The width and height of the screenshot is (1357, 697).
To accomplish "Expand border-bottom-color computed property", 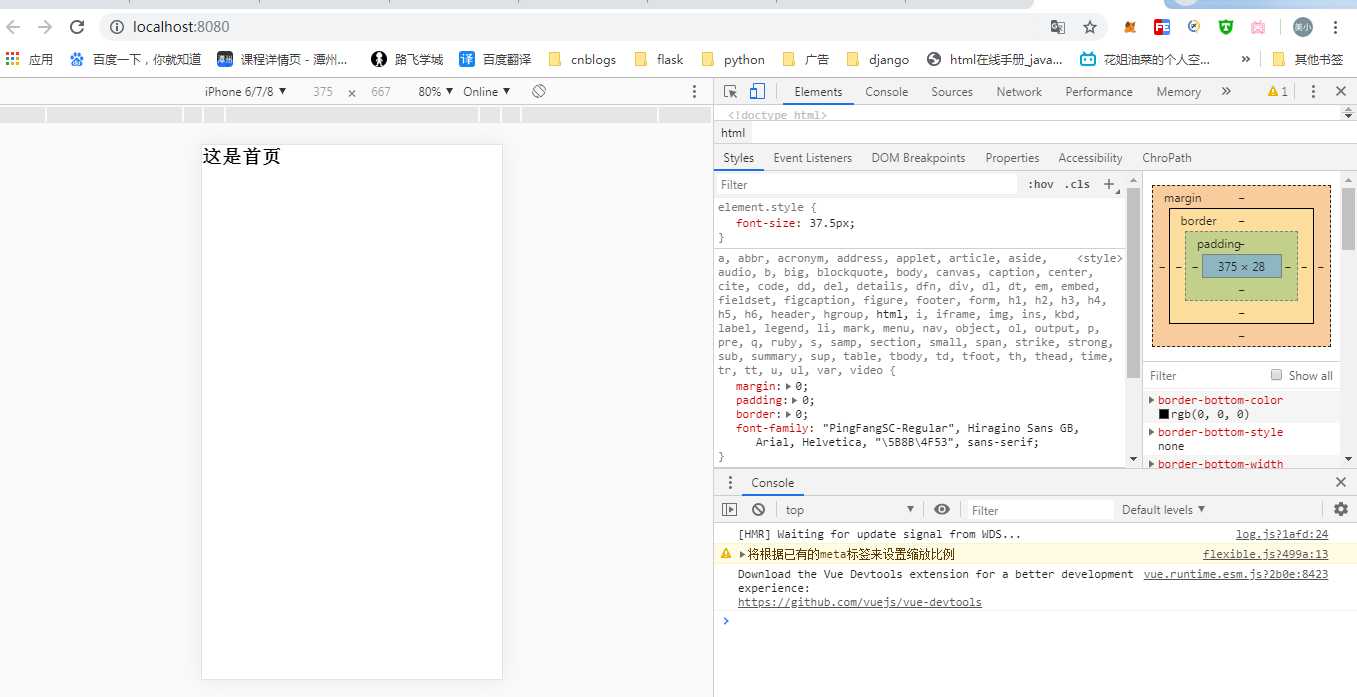I will [x=1151, y=400].
